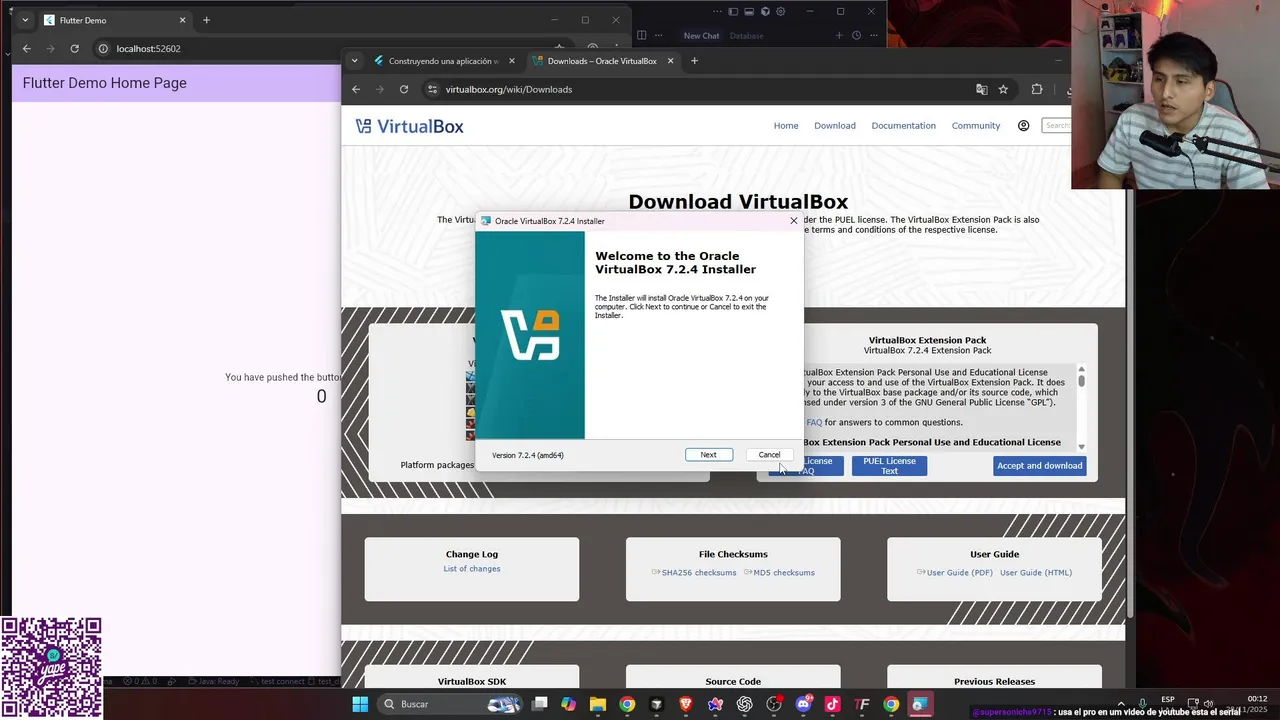Image resolution: width=1280 pixels, height=720 pixels.
Task: Open Community in the VirtualBox site navigation
Action: tap(976, 126)
